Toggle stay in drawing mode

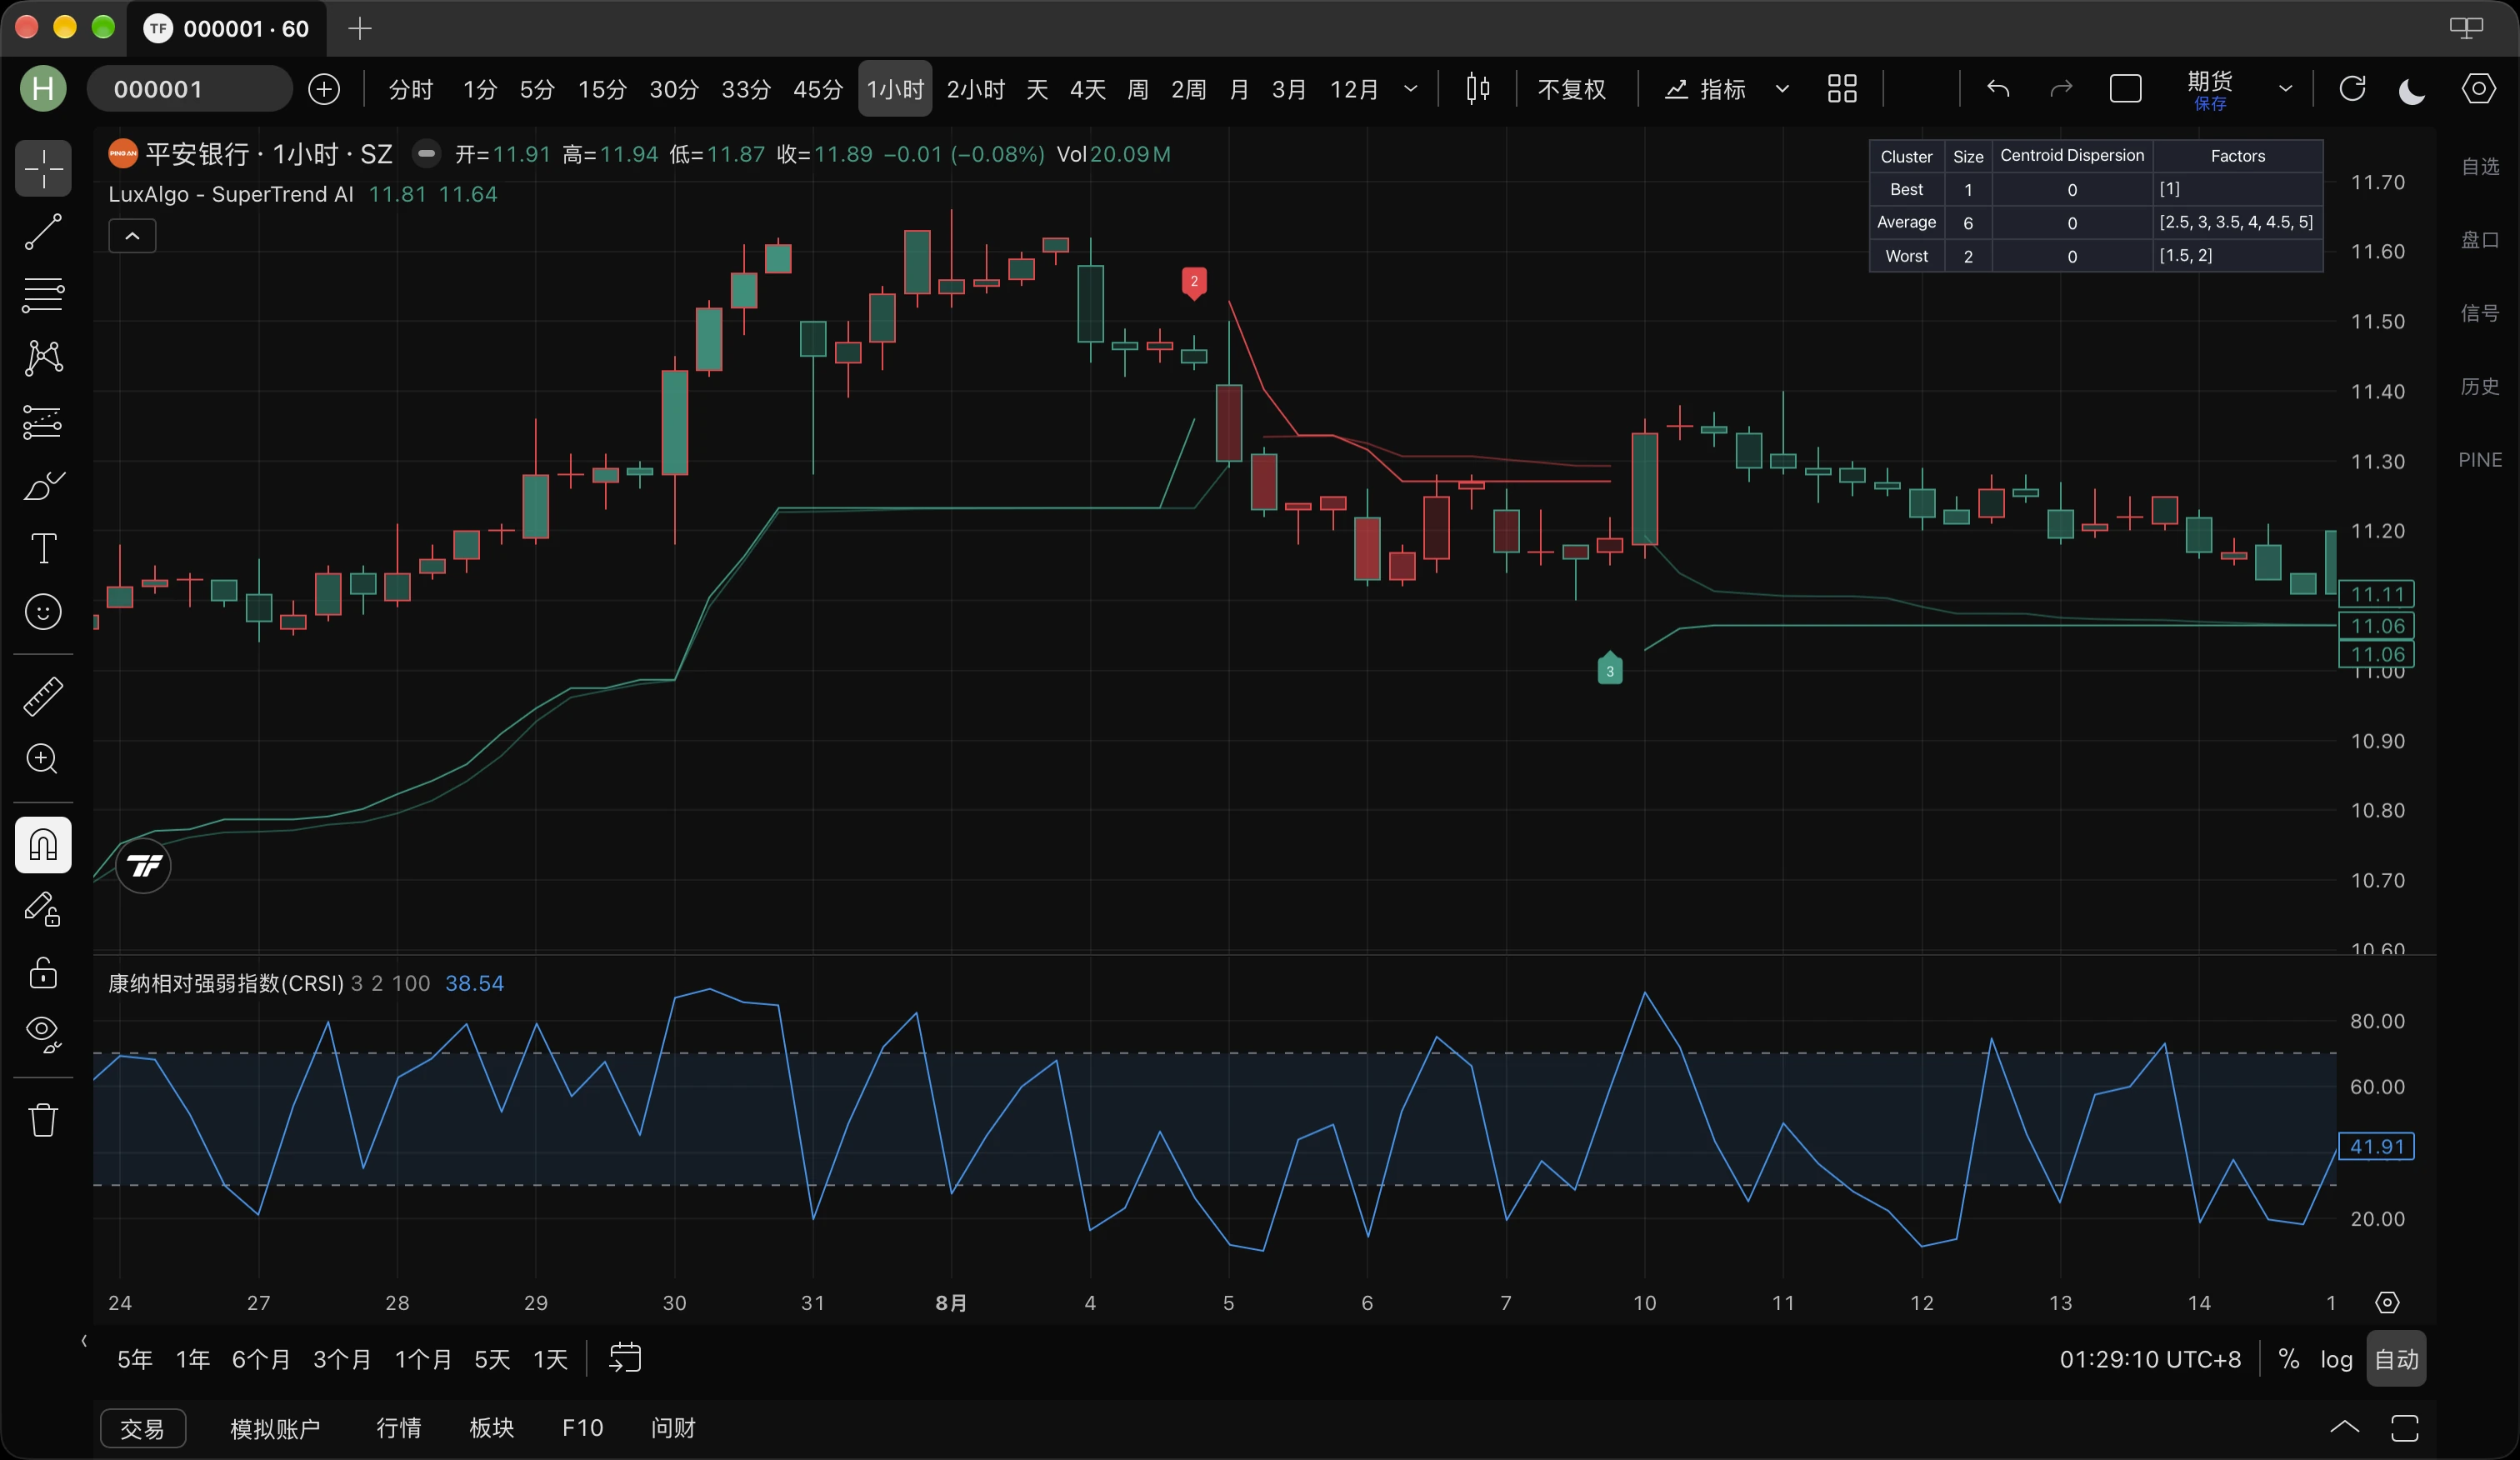[x=43, y=908]
